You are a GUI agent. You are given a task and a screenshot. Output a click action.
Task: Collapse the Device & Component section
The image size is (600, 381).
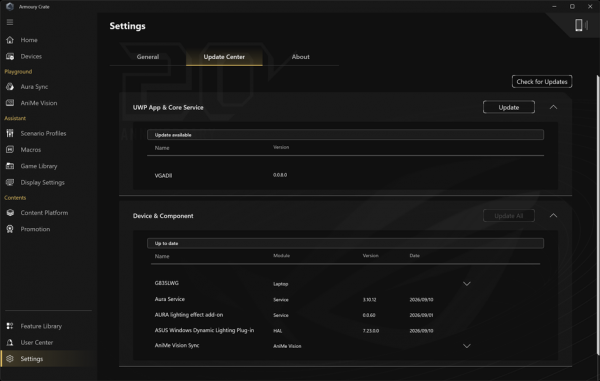click(x=553, y=216)
